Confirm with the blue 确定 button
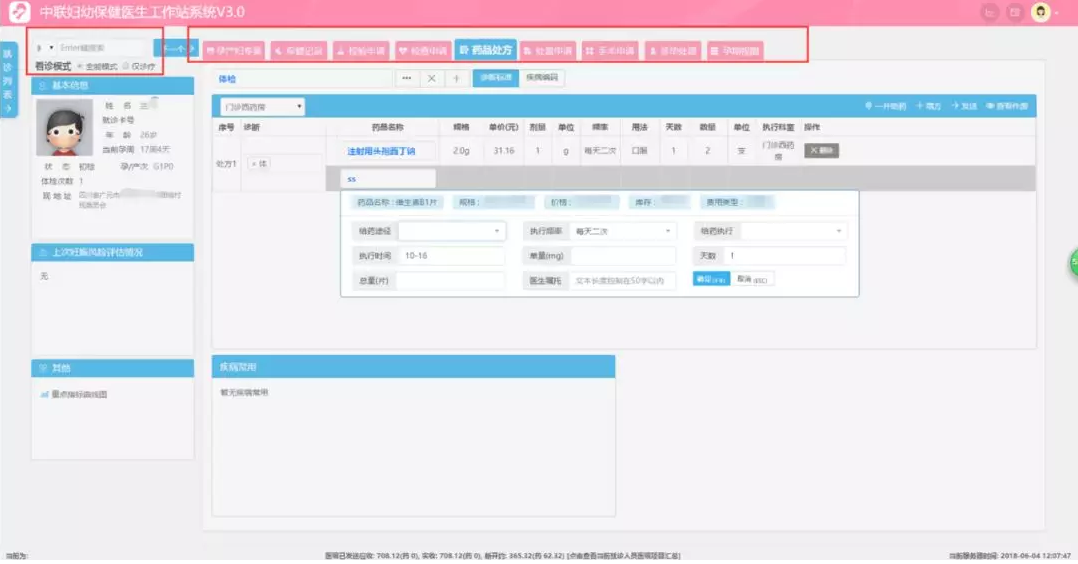 click(711, 279)
